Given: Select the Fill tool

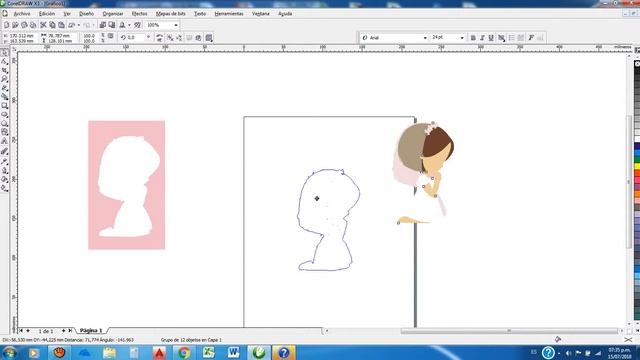Looking at the screenshot, I should click(x=4, y=179).
